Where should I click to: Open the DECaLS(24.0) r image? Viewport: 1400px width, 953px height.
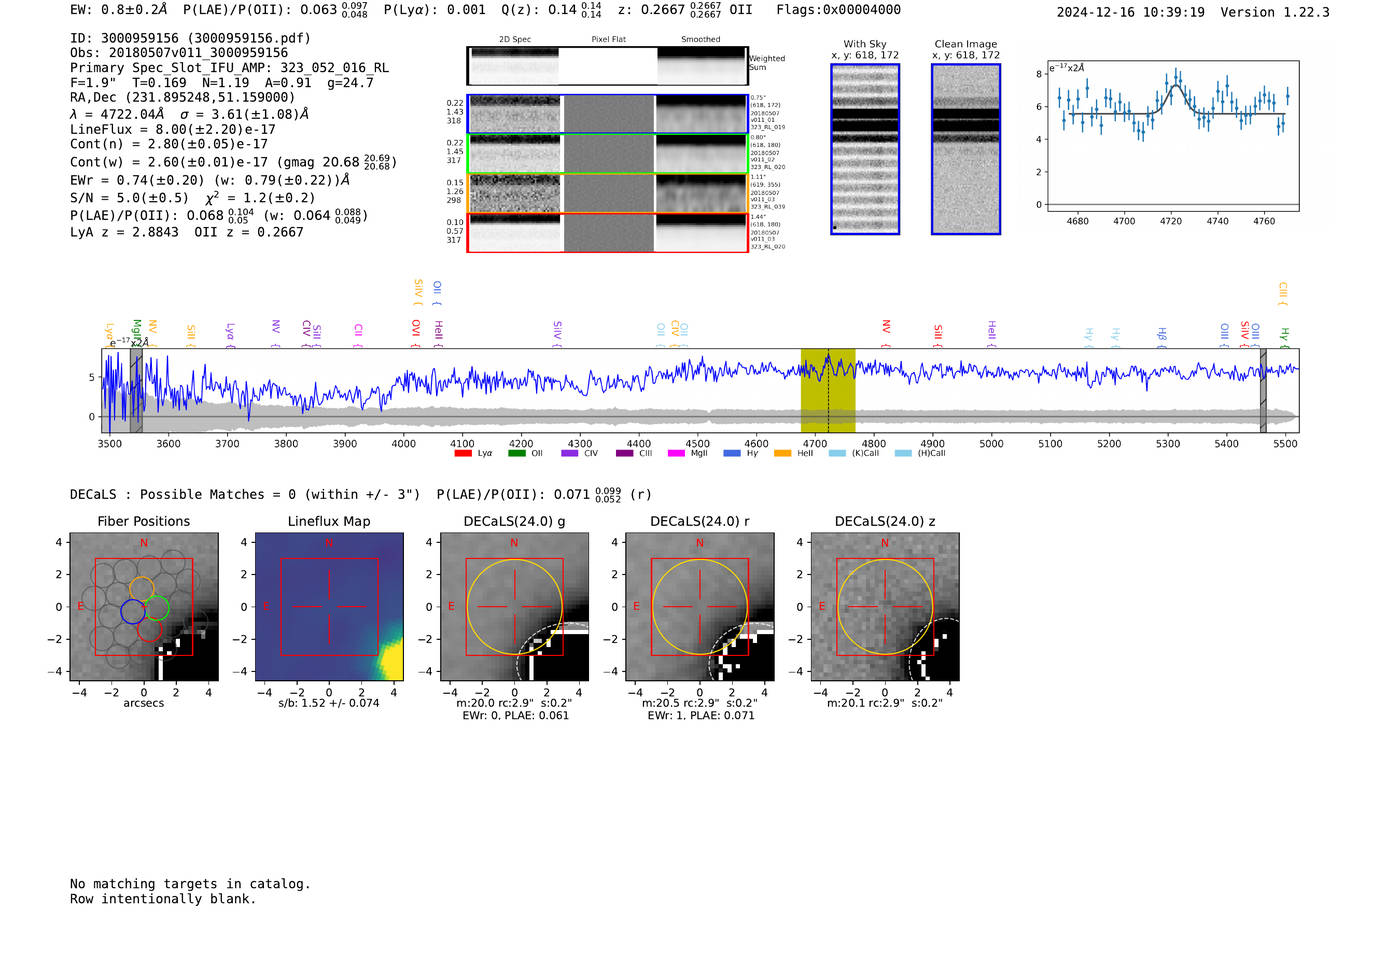coord(700,607)
